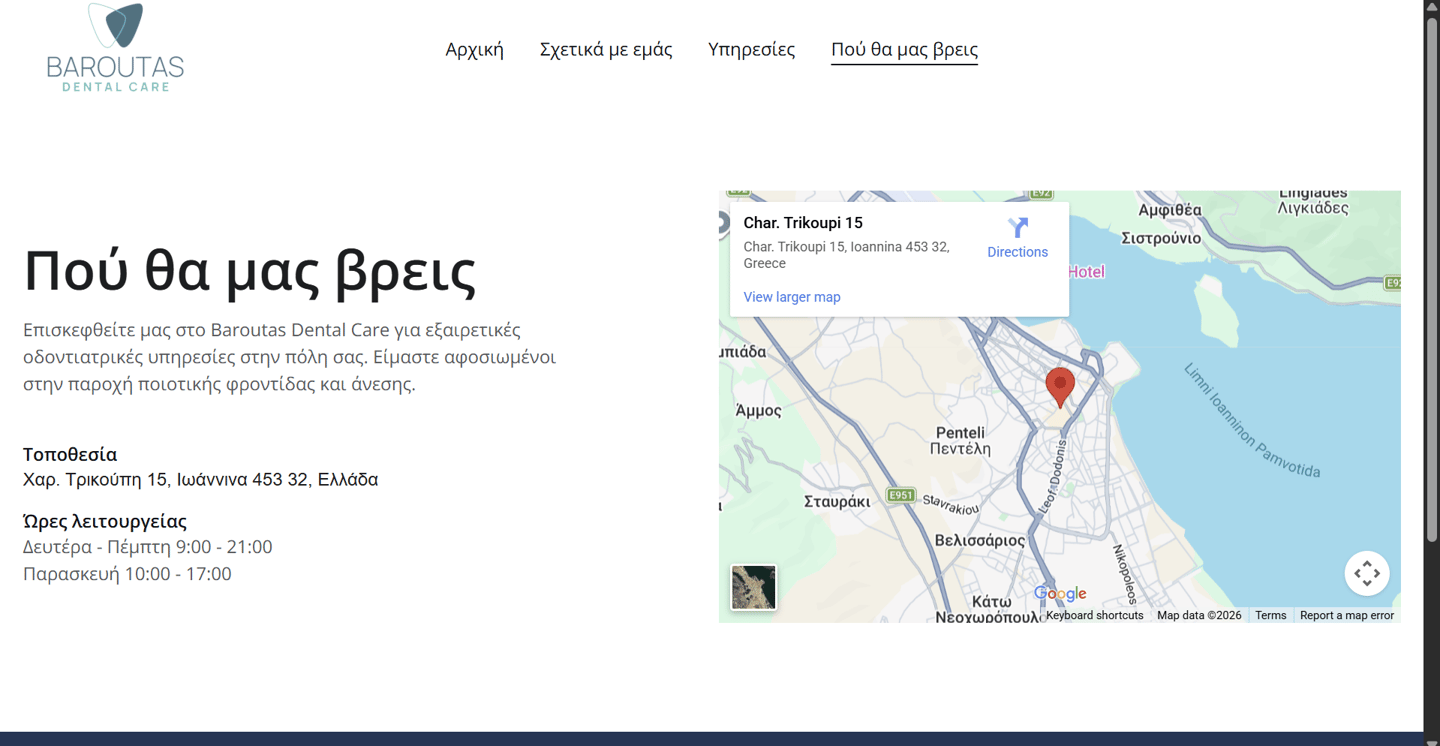Click the Char. Trikoupi 15 map title
Image resolution: width=1440 pixels, height=746 pixels.
pos(803,223)
